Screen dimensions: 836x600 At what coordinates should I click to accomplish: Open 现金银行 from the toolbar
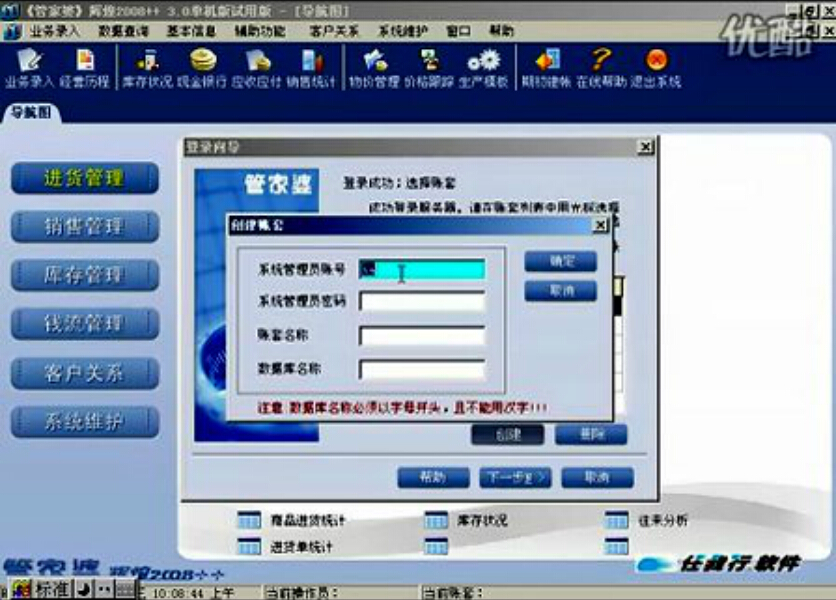(202, 68)
